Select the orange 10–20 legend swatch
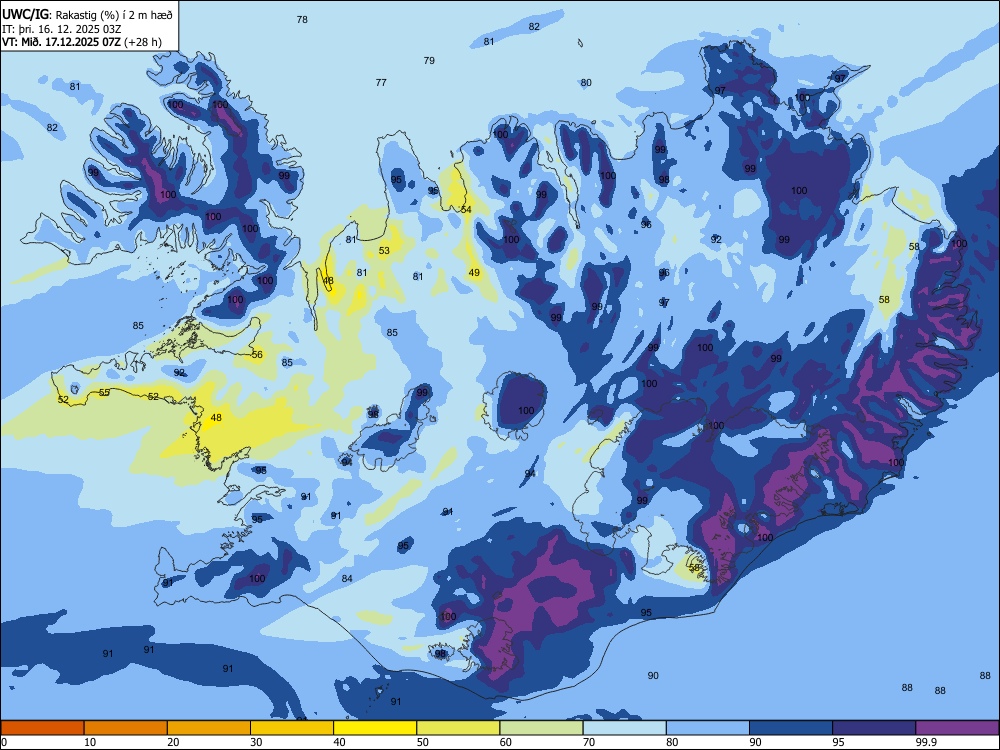The height and width of the screenshot is (750, 1000). pos(126,728)
